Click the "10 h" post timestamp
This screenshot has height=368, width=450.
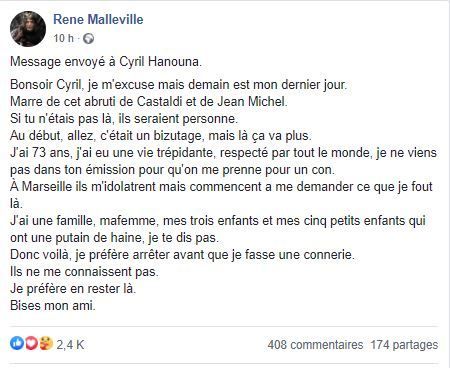(63, 38)
